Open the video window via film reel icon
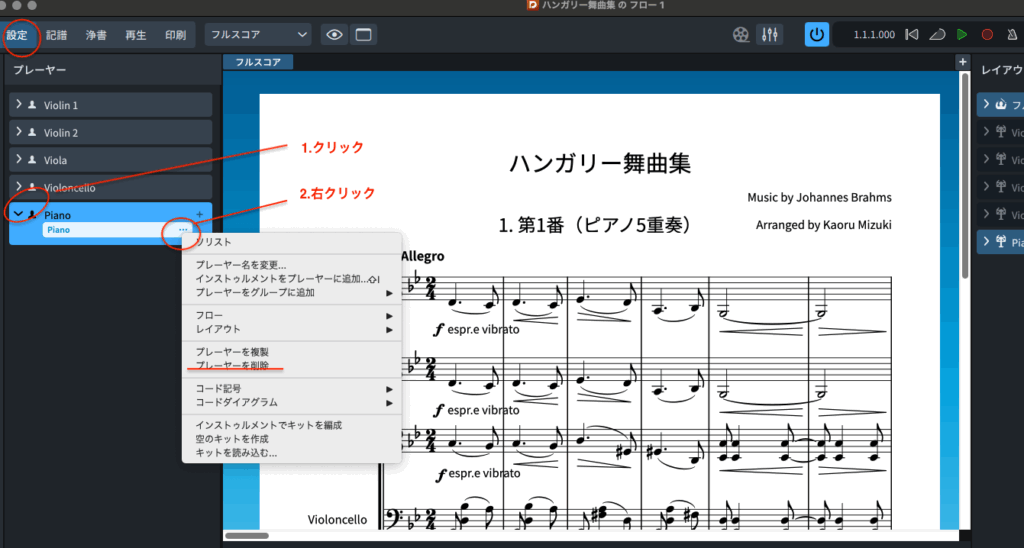The height and width of the screenshot is (548, 1024). click(739, 35)
